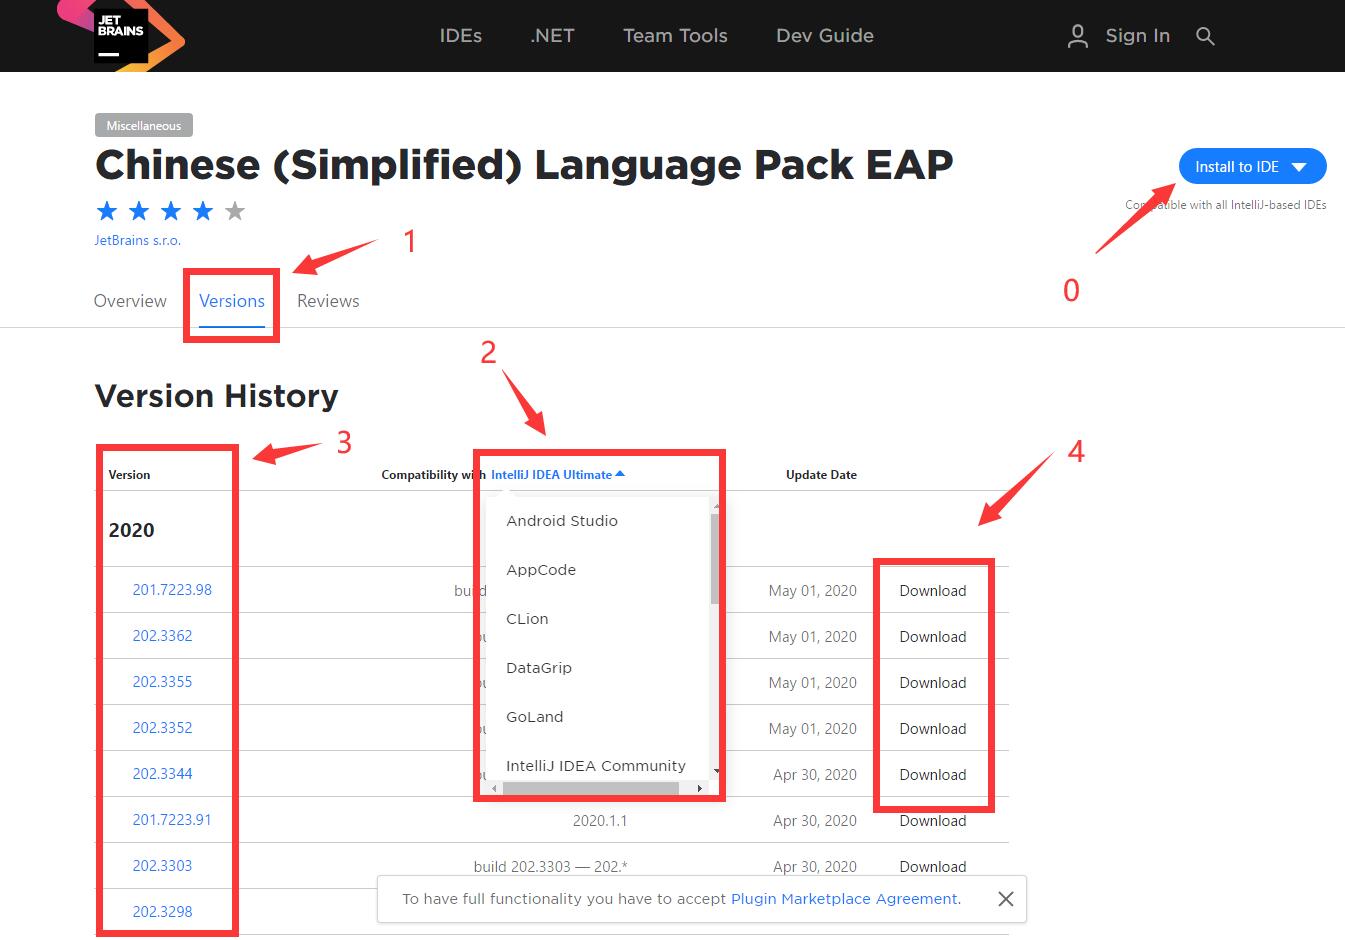The image size is (1345, 940).
Task: Open the search magnifier icon
Action: pos(1205,36)
